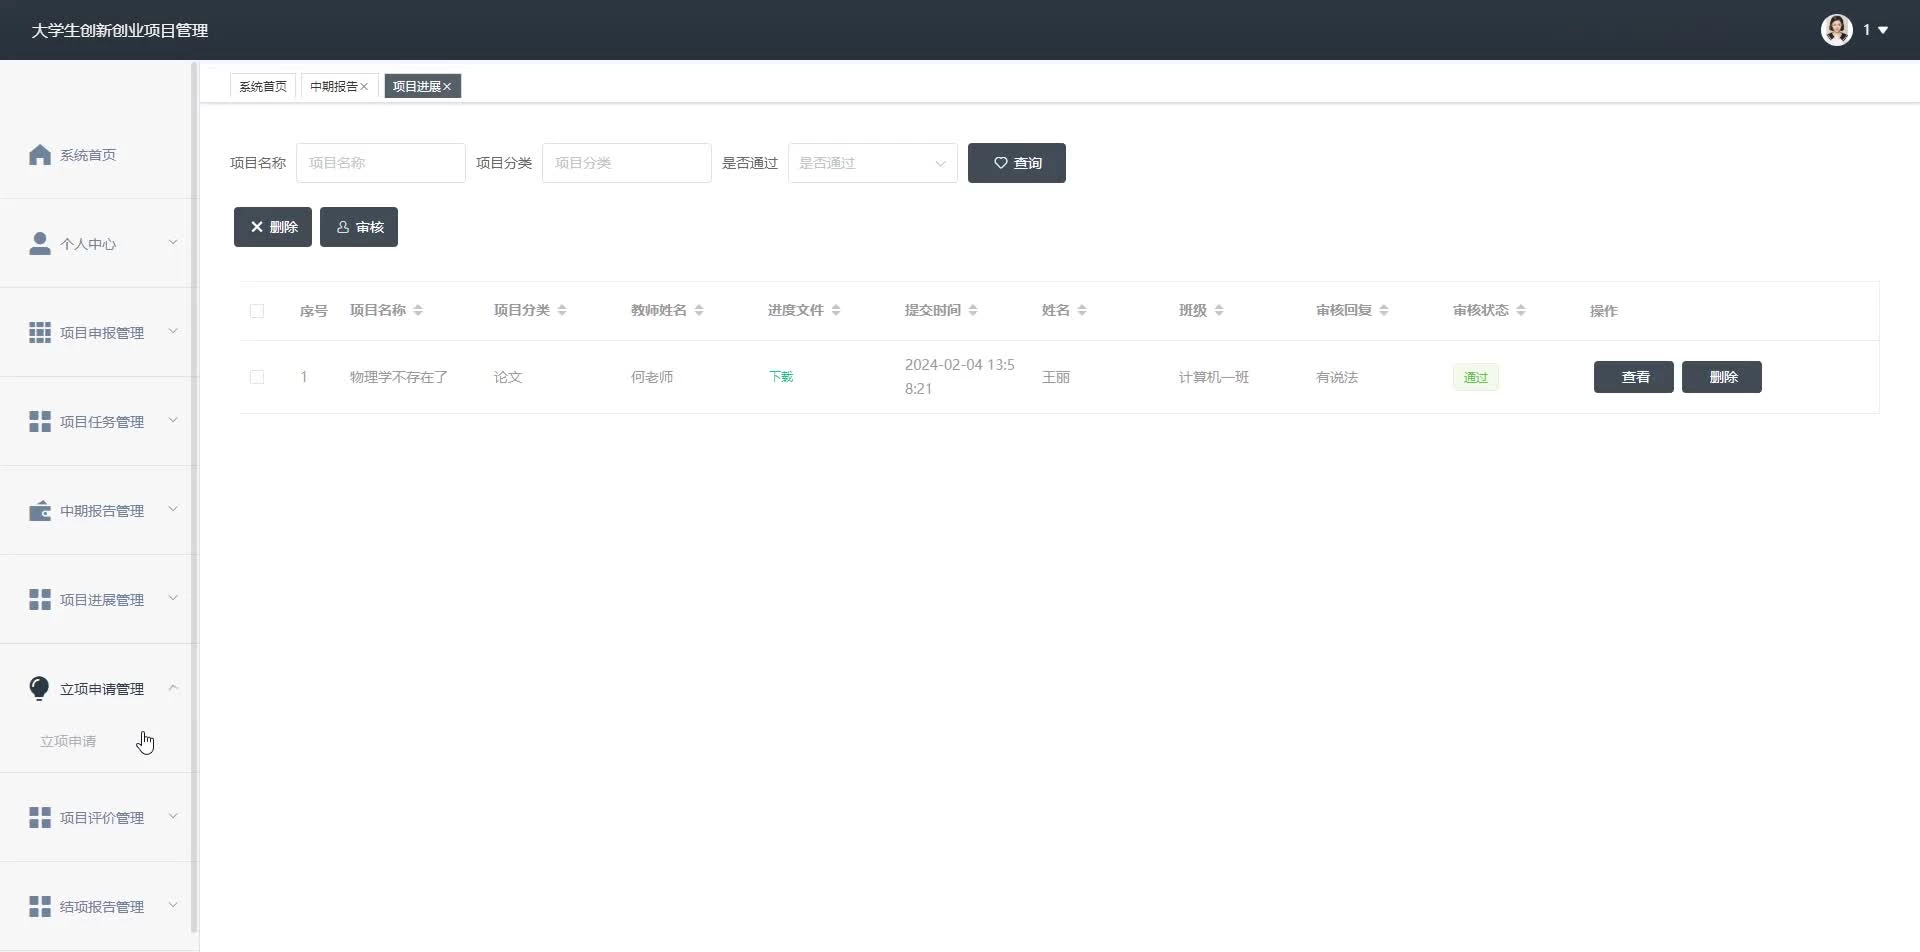Download the progress file via 下载 link

point(781,377)
